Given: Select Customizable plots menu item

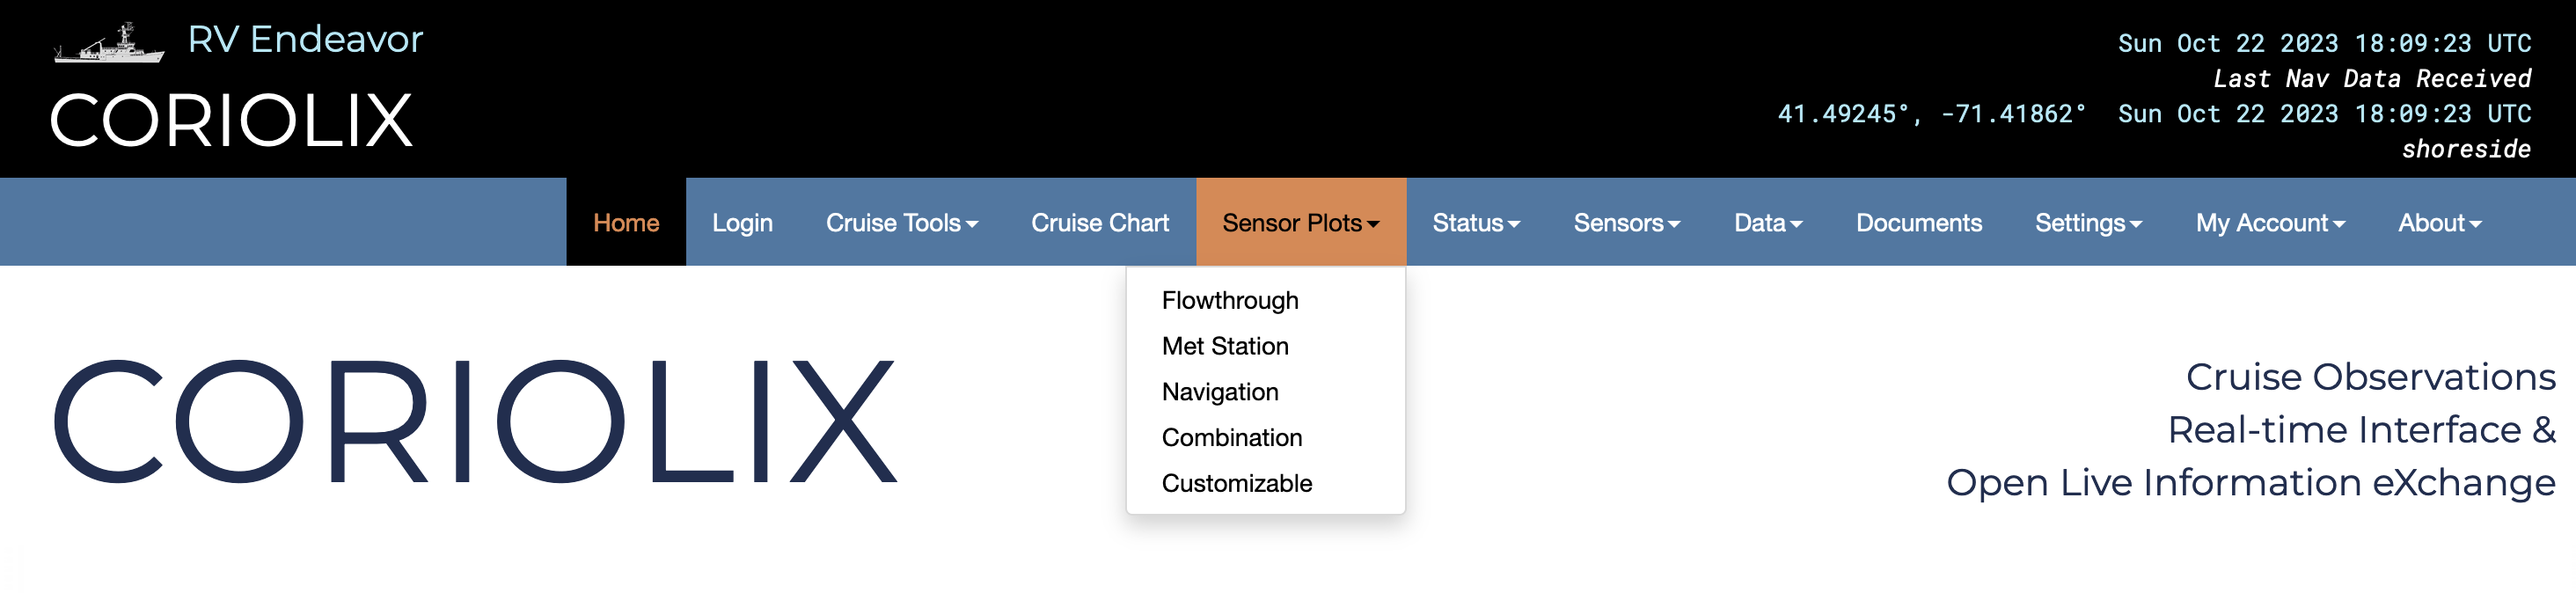Looking at the screenshot, I should [1236, 483].
